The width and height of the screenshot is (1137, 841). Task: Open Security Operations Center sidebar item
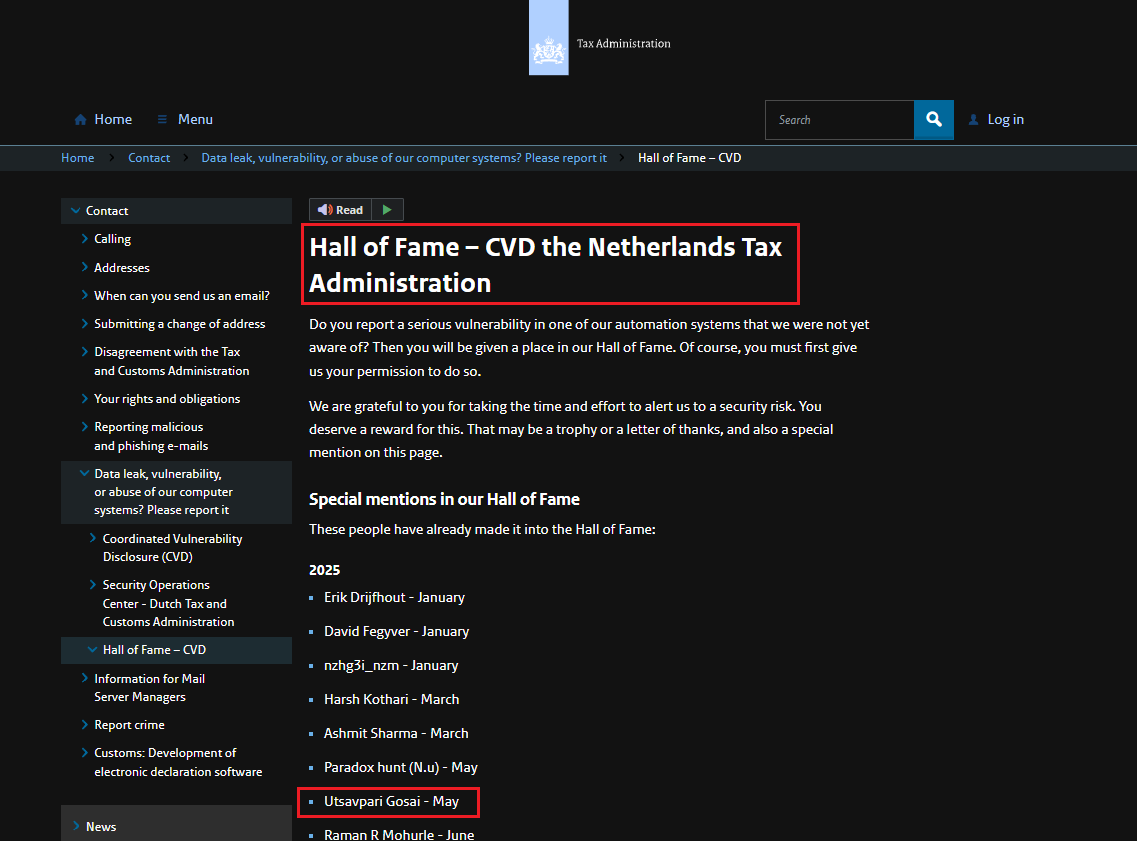click(168, 603)
